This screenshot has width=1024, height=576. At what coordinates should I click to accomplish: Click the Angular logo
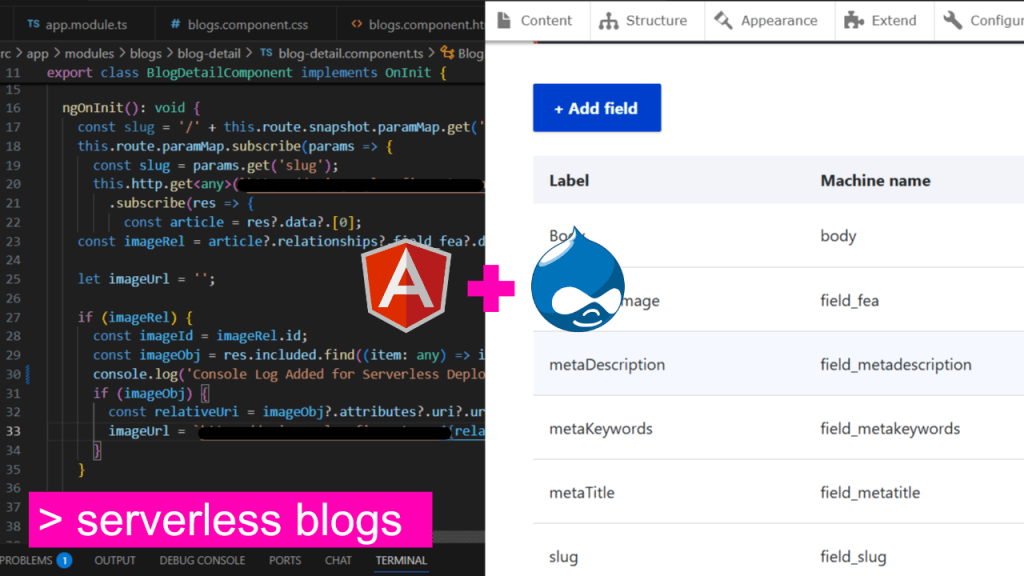click(405, 284)
